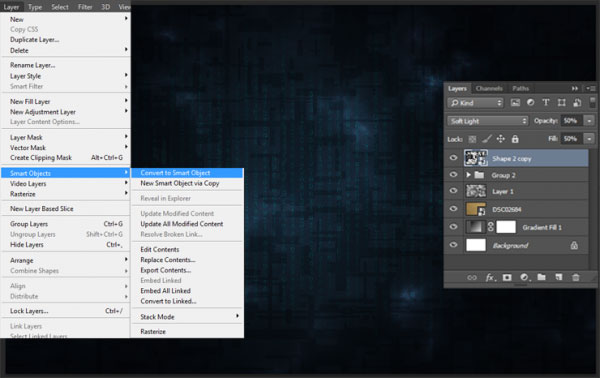Open the Opacity slider arrow
This screenshot has height=378, width=600.
pyautogui.click(x=589, y=121)
